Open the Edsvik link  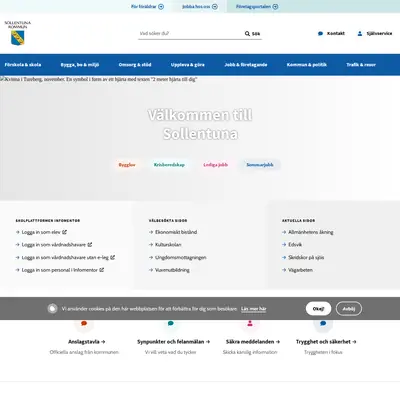(295, 244)
